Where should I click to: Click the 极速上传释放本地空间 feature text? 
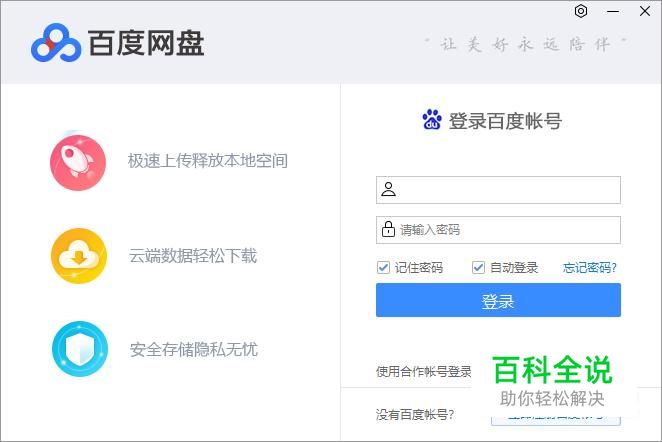207,160
